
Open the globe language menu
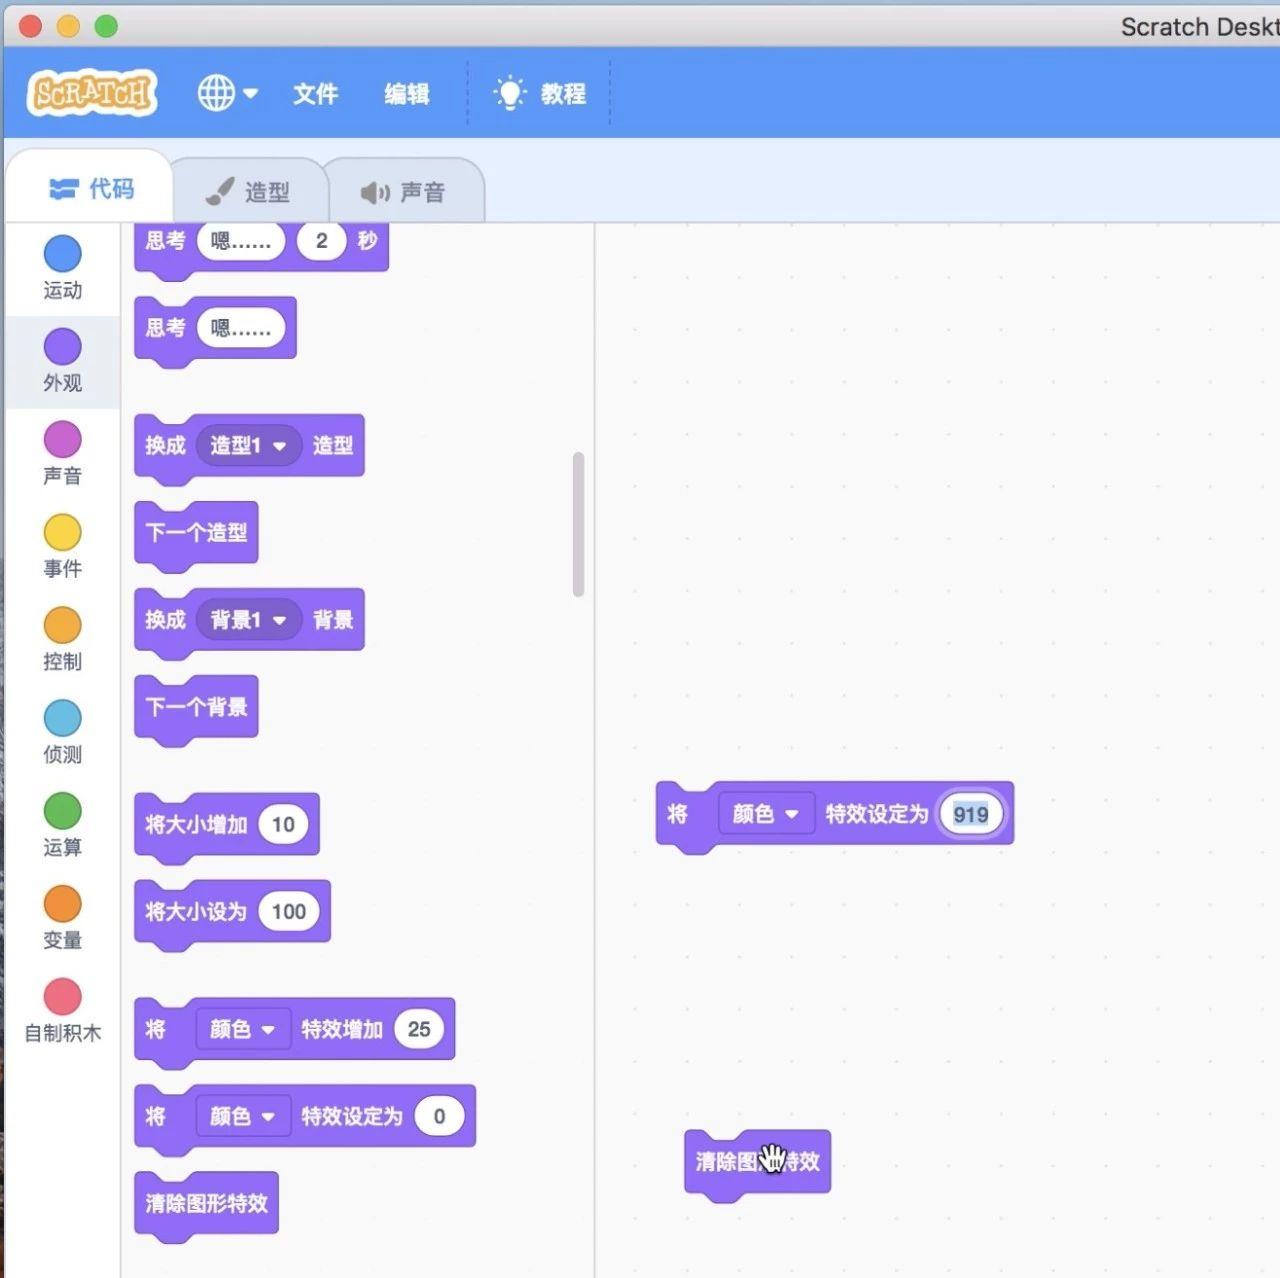coord(227,93)
